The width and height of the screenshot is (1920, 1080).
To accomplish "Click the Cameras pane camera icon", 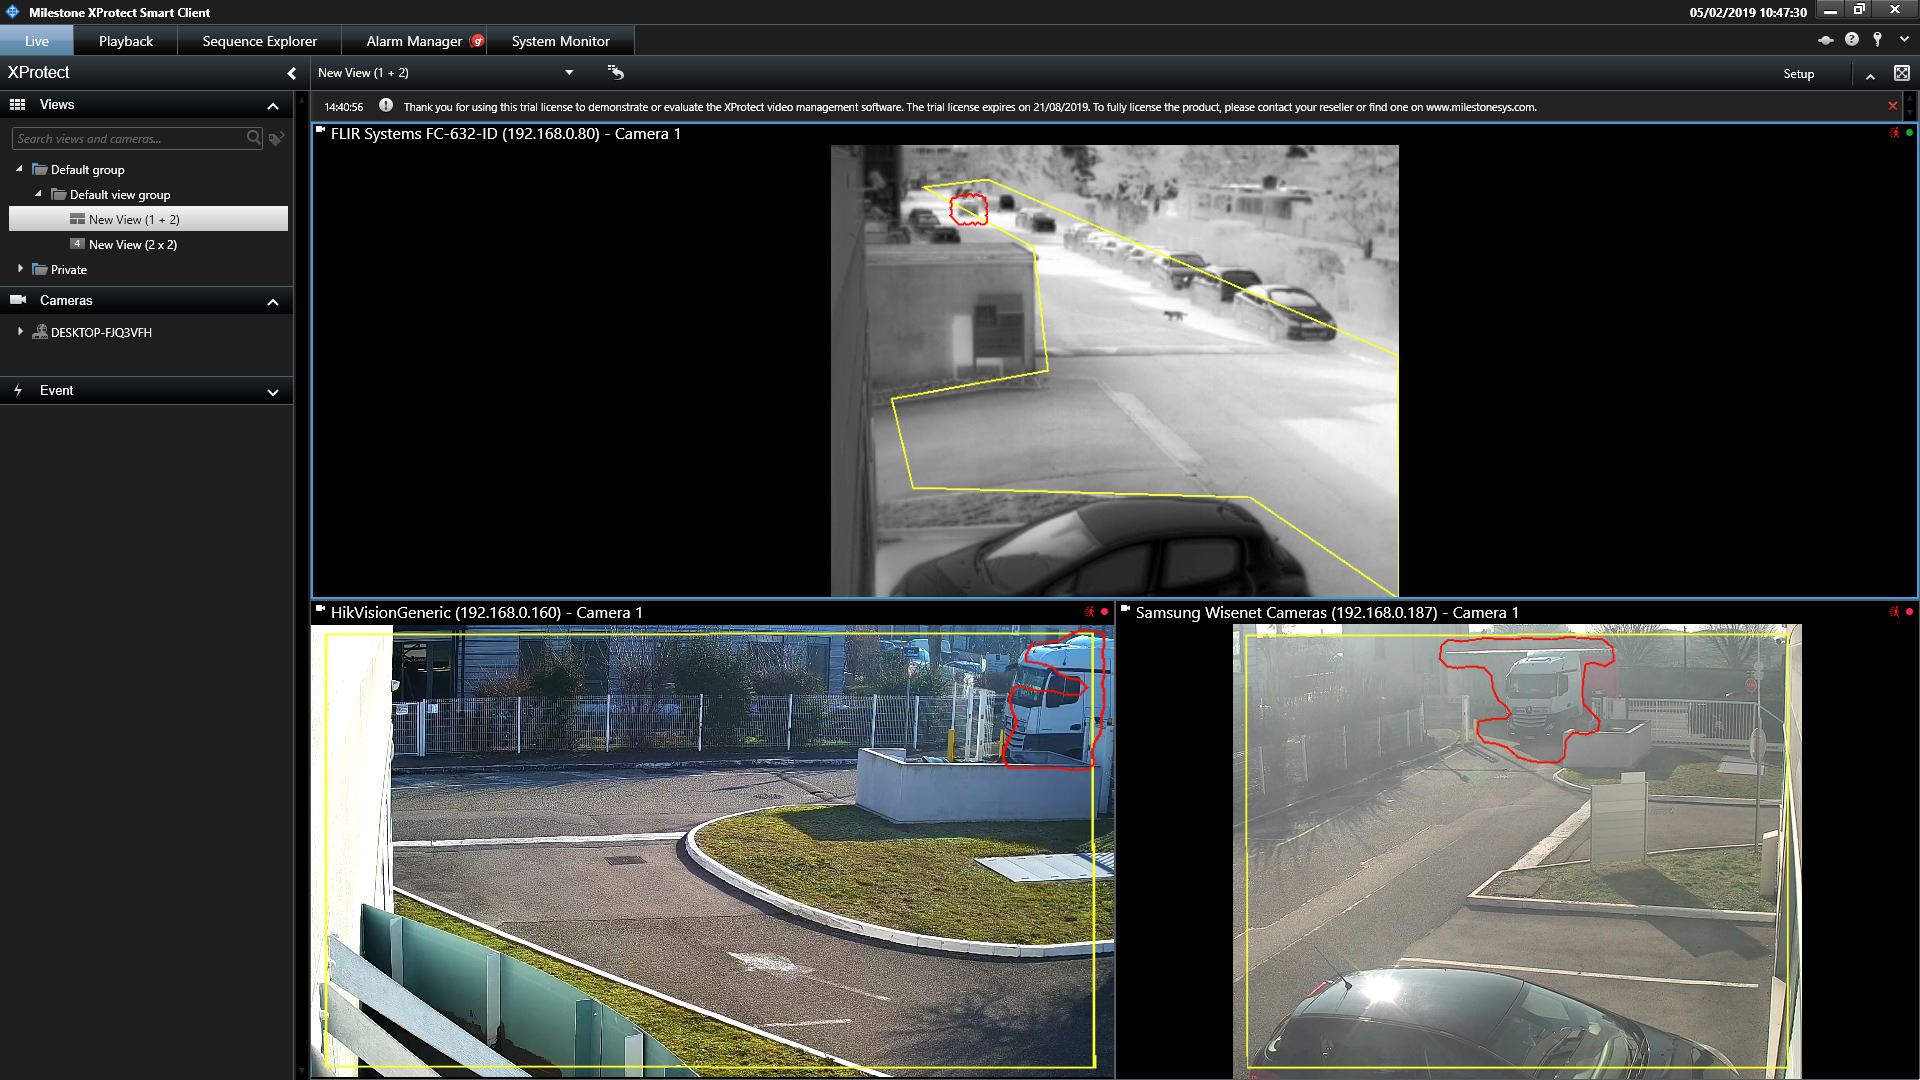I will tap(18, 300).
